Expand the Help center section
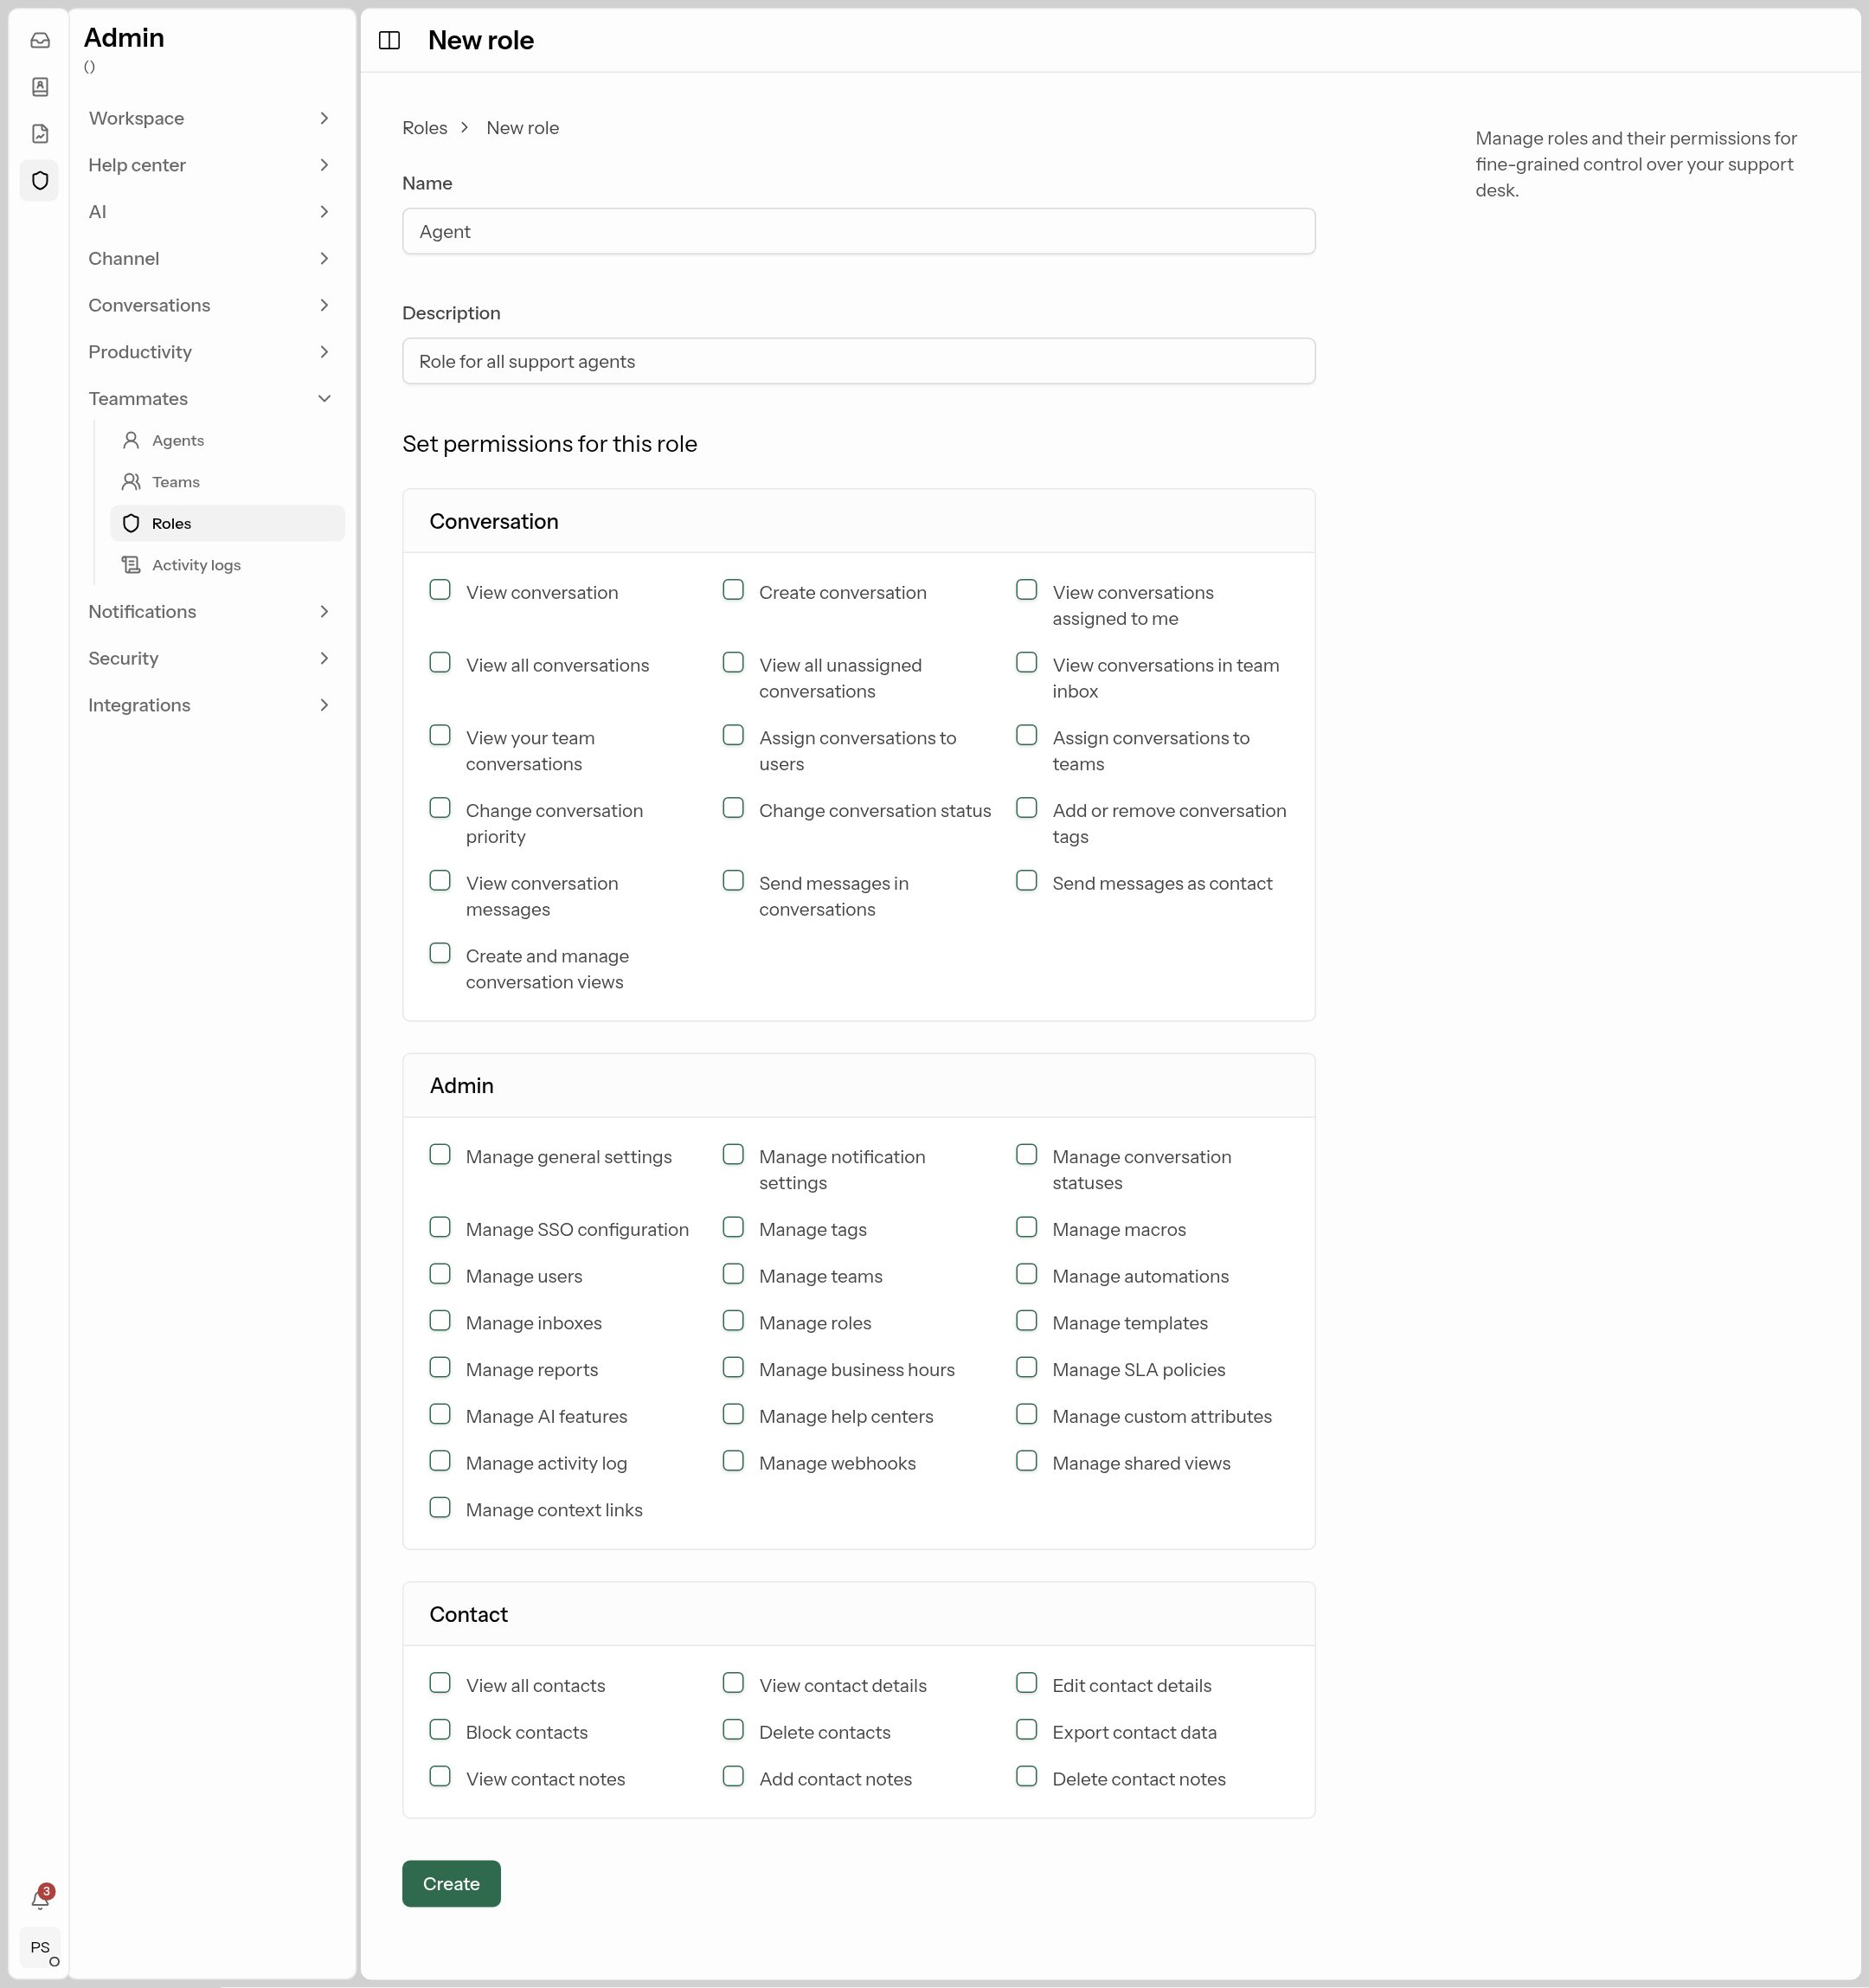1869x1988 pixels. tap(209, 165)
